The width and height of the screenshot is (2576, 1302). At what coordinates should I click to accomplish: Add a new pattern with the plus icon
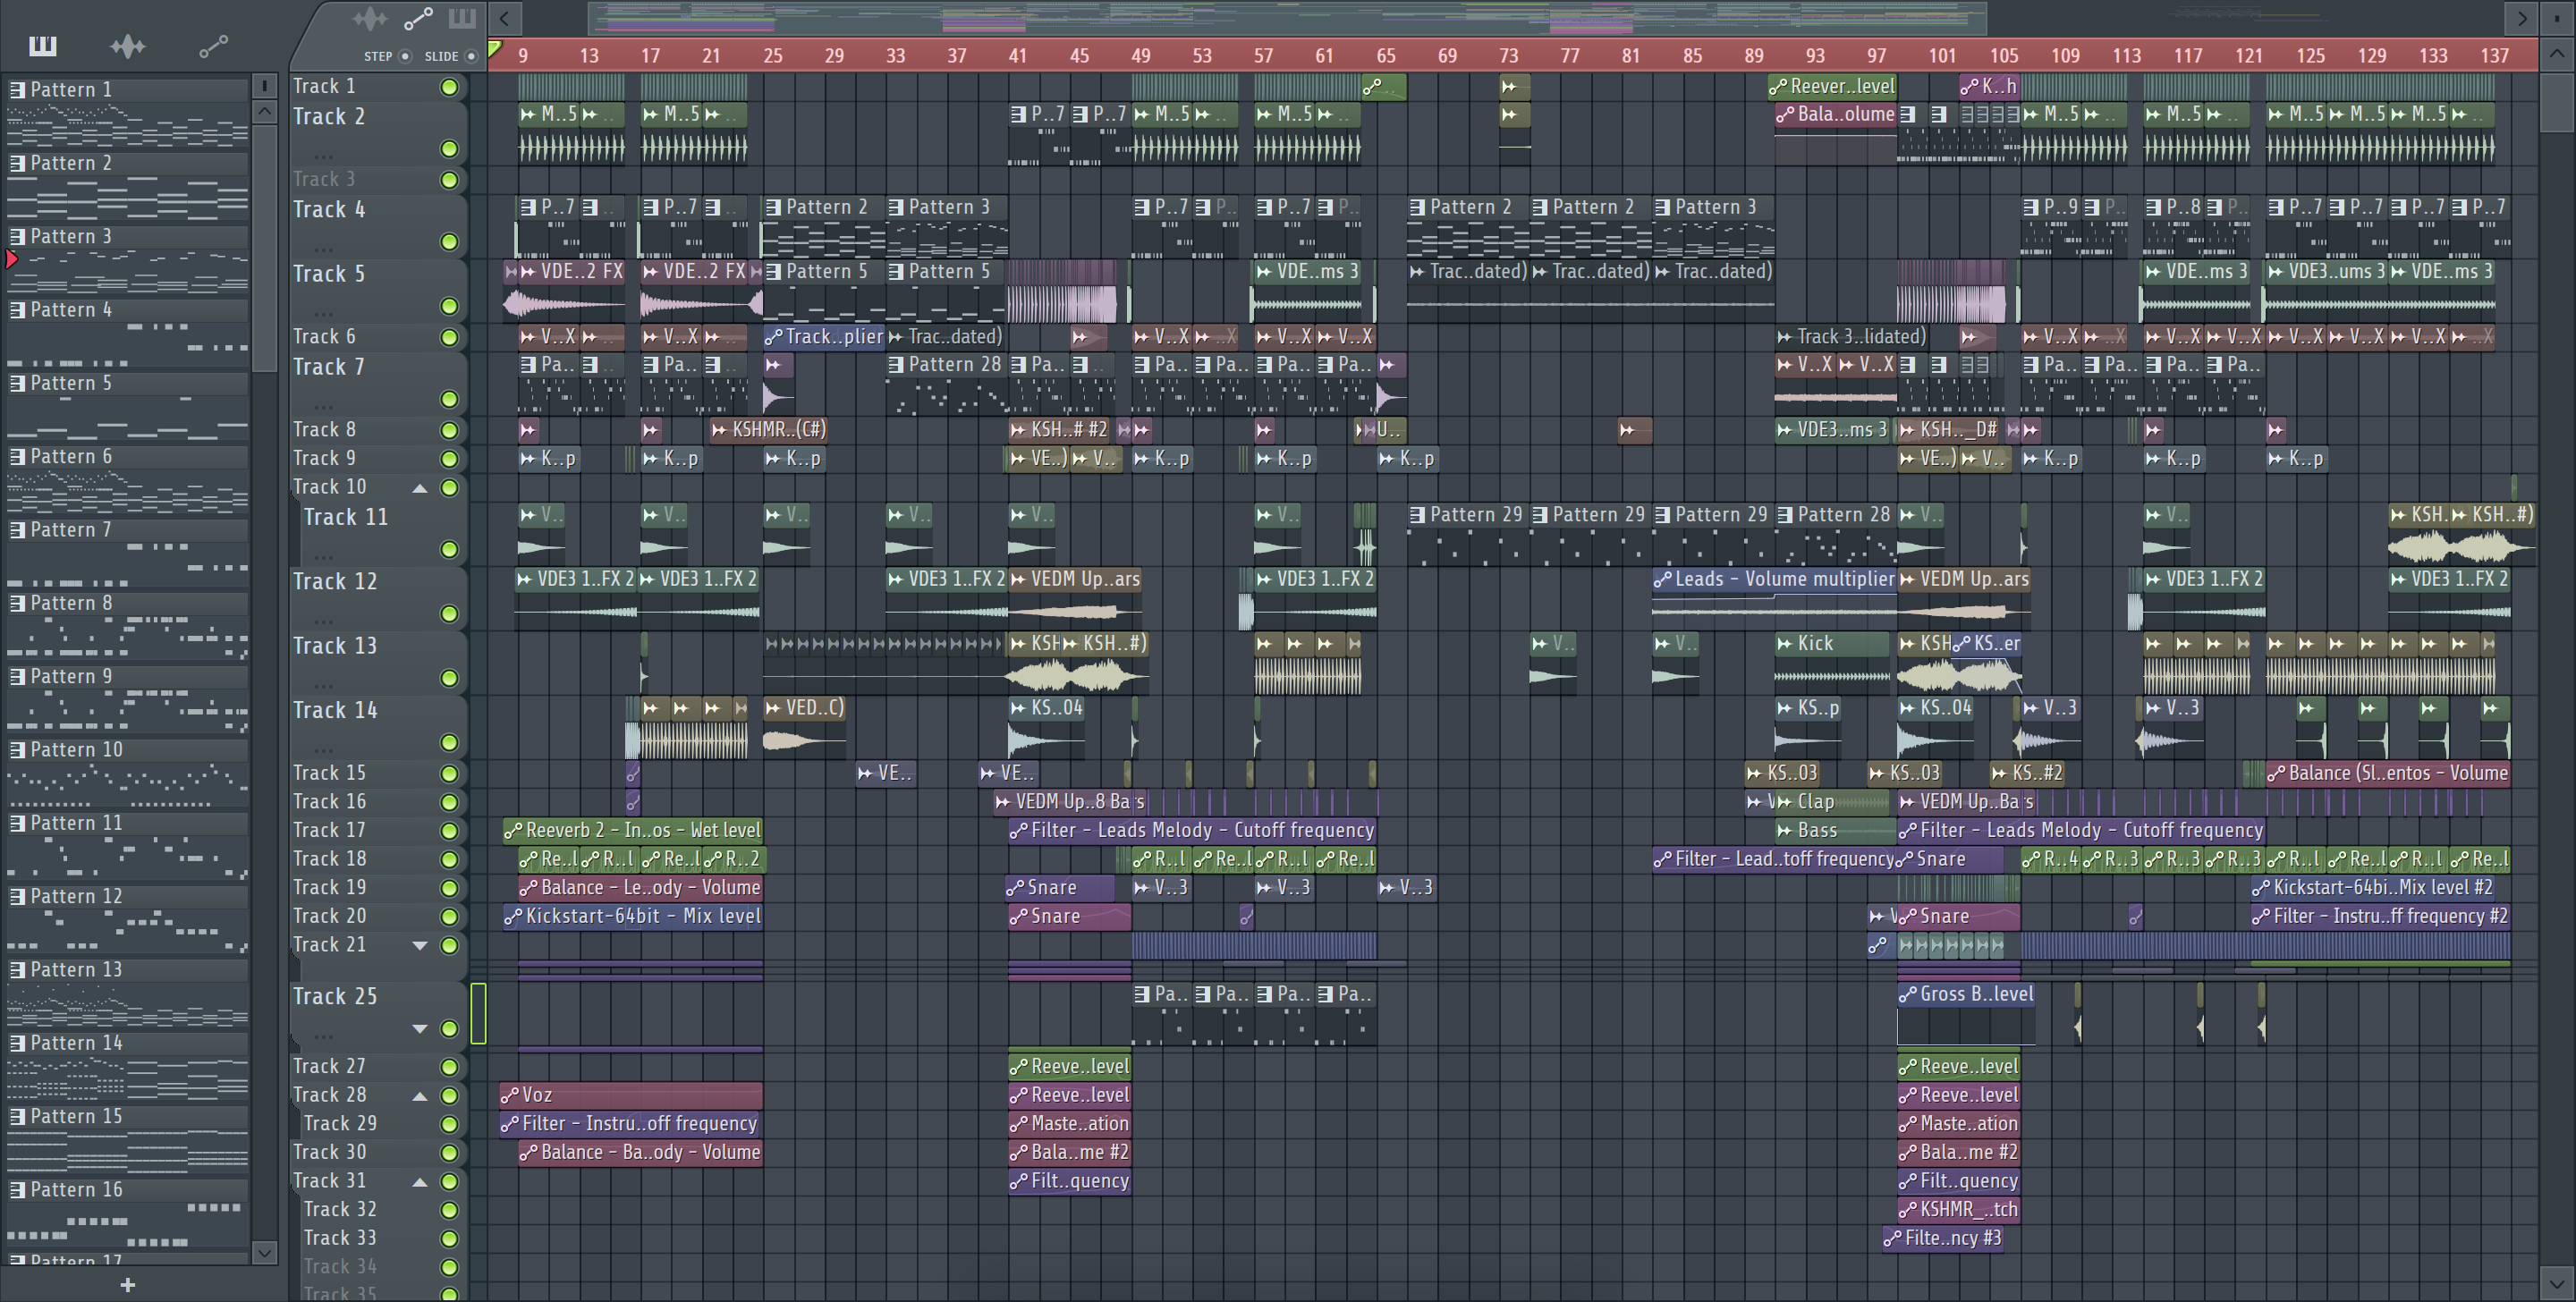point(127,1284)
